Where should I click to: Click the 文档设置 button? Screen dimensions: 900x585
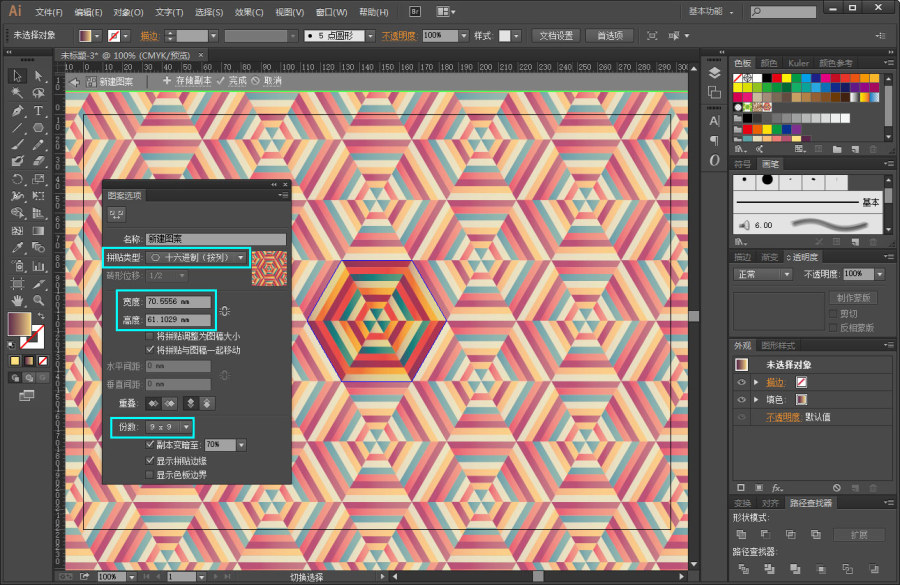coord(556,36)
